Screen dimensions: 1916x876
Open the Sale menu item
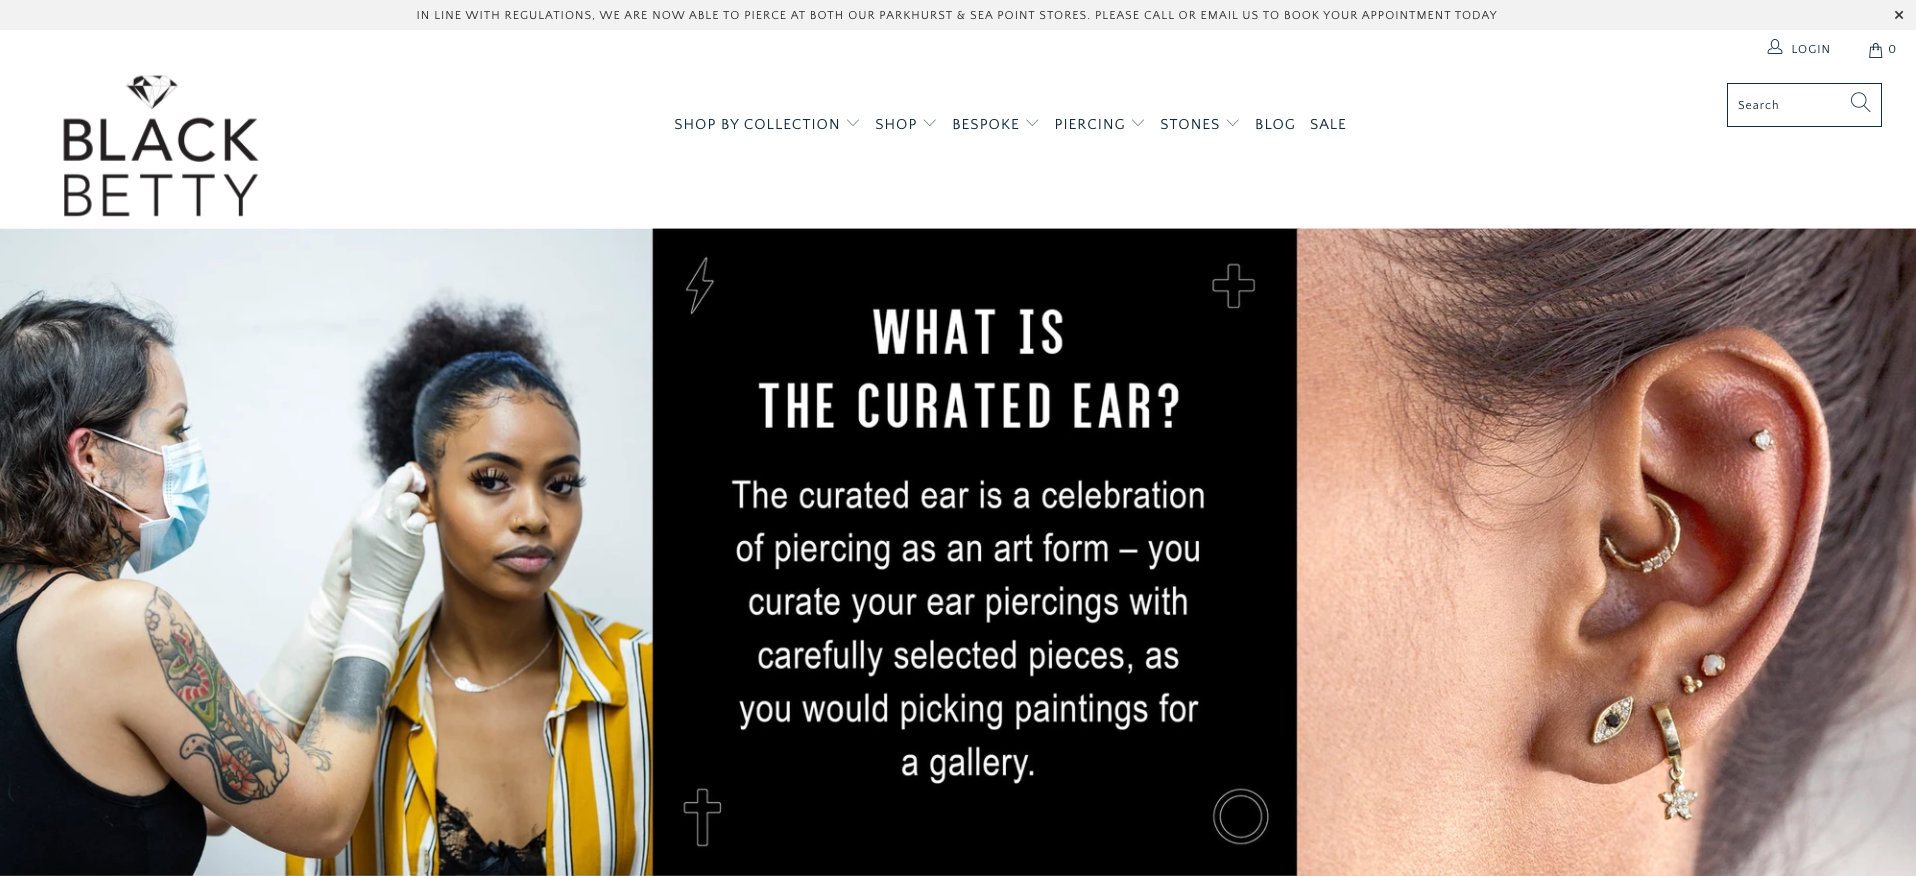pyautogui.click(x=1328, y=124)
